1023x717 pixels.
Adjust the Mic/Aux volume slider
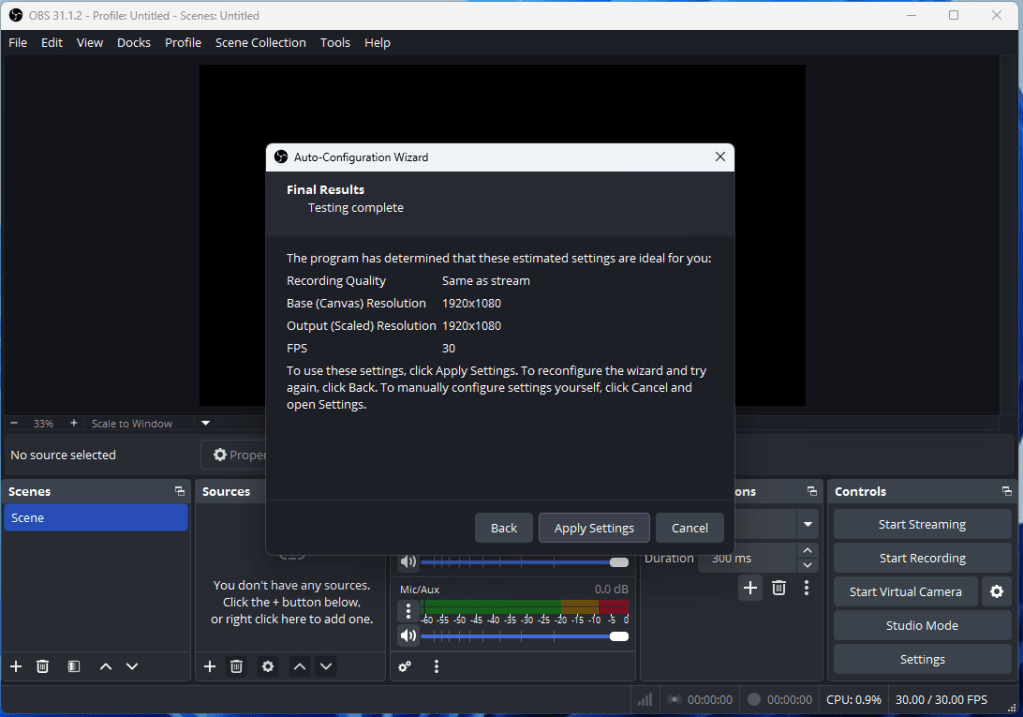click(x=618, y=636)
